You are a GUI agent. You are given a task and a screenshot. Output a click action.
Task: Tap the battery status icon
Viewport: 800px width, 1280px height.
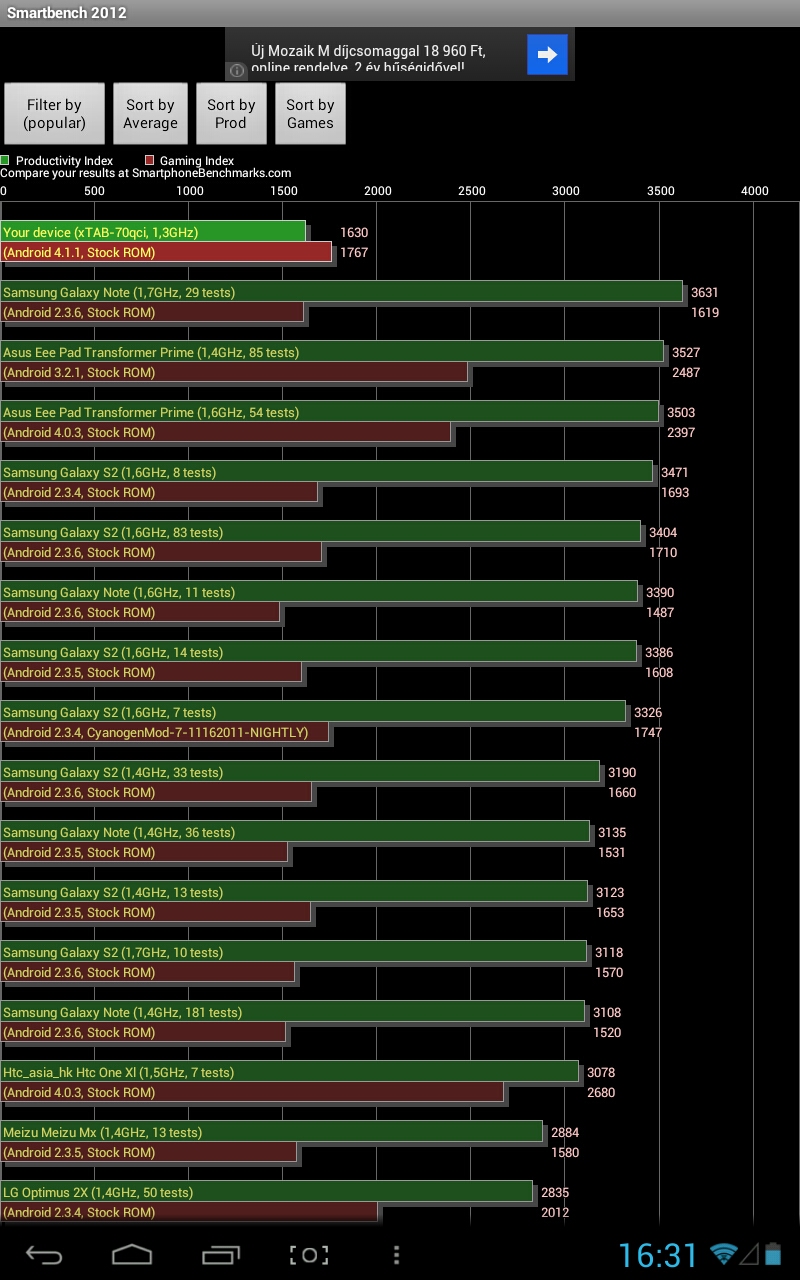tap(773, 1254)
